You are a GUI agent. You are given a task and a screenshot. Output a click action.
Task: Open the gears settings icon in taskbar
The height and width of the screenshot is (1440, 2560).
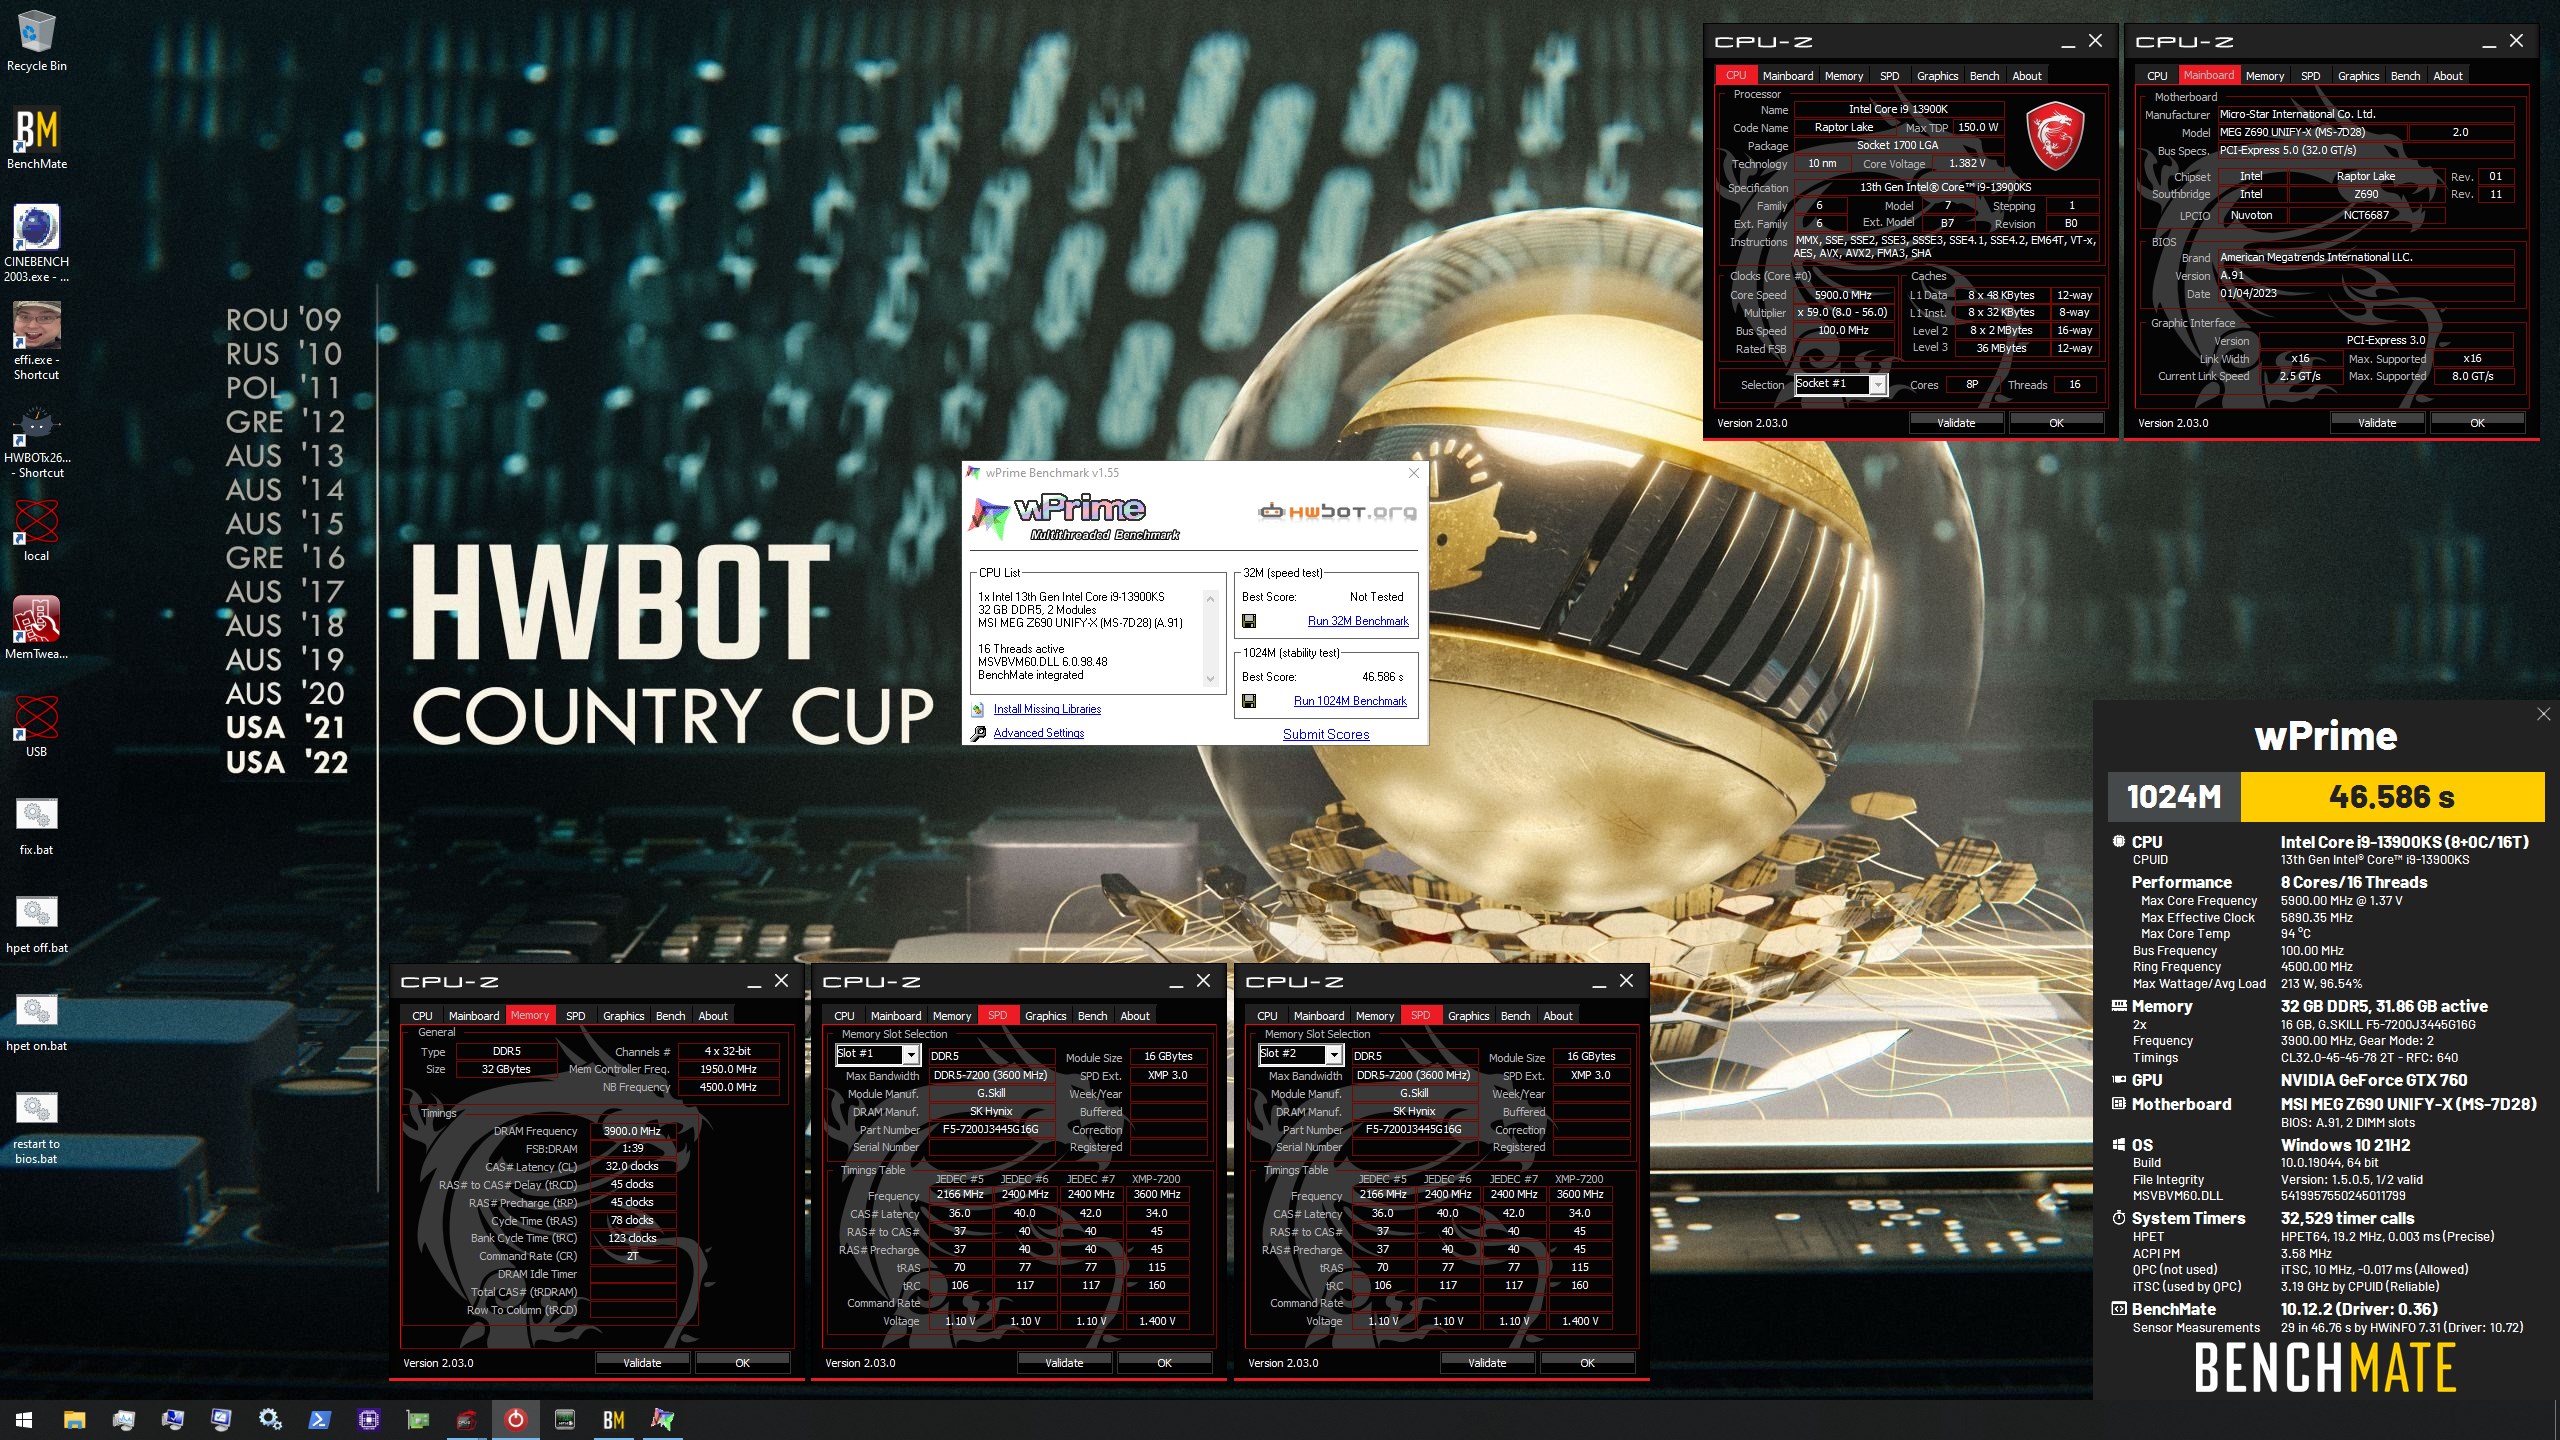270,1420
